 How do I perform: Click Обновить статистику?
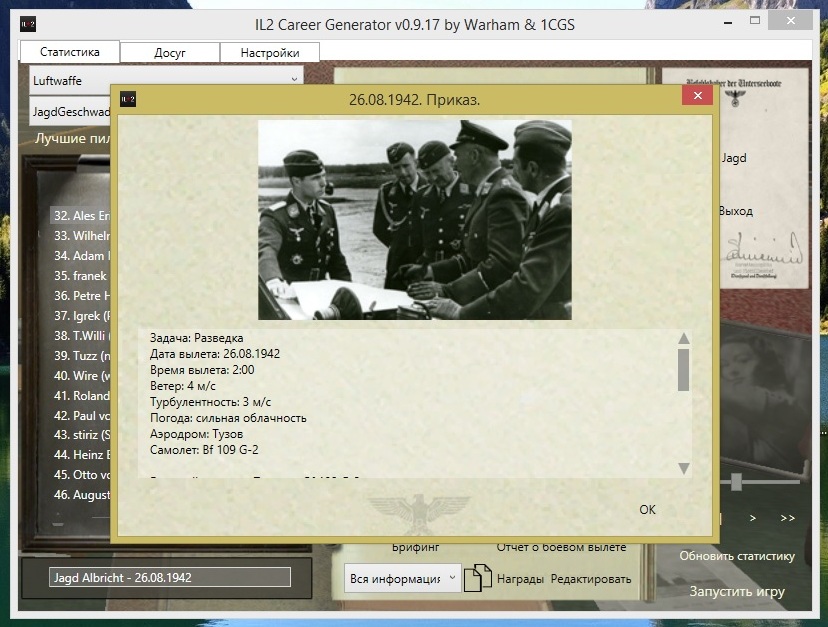737,556
